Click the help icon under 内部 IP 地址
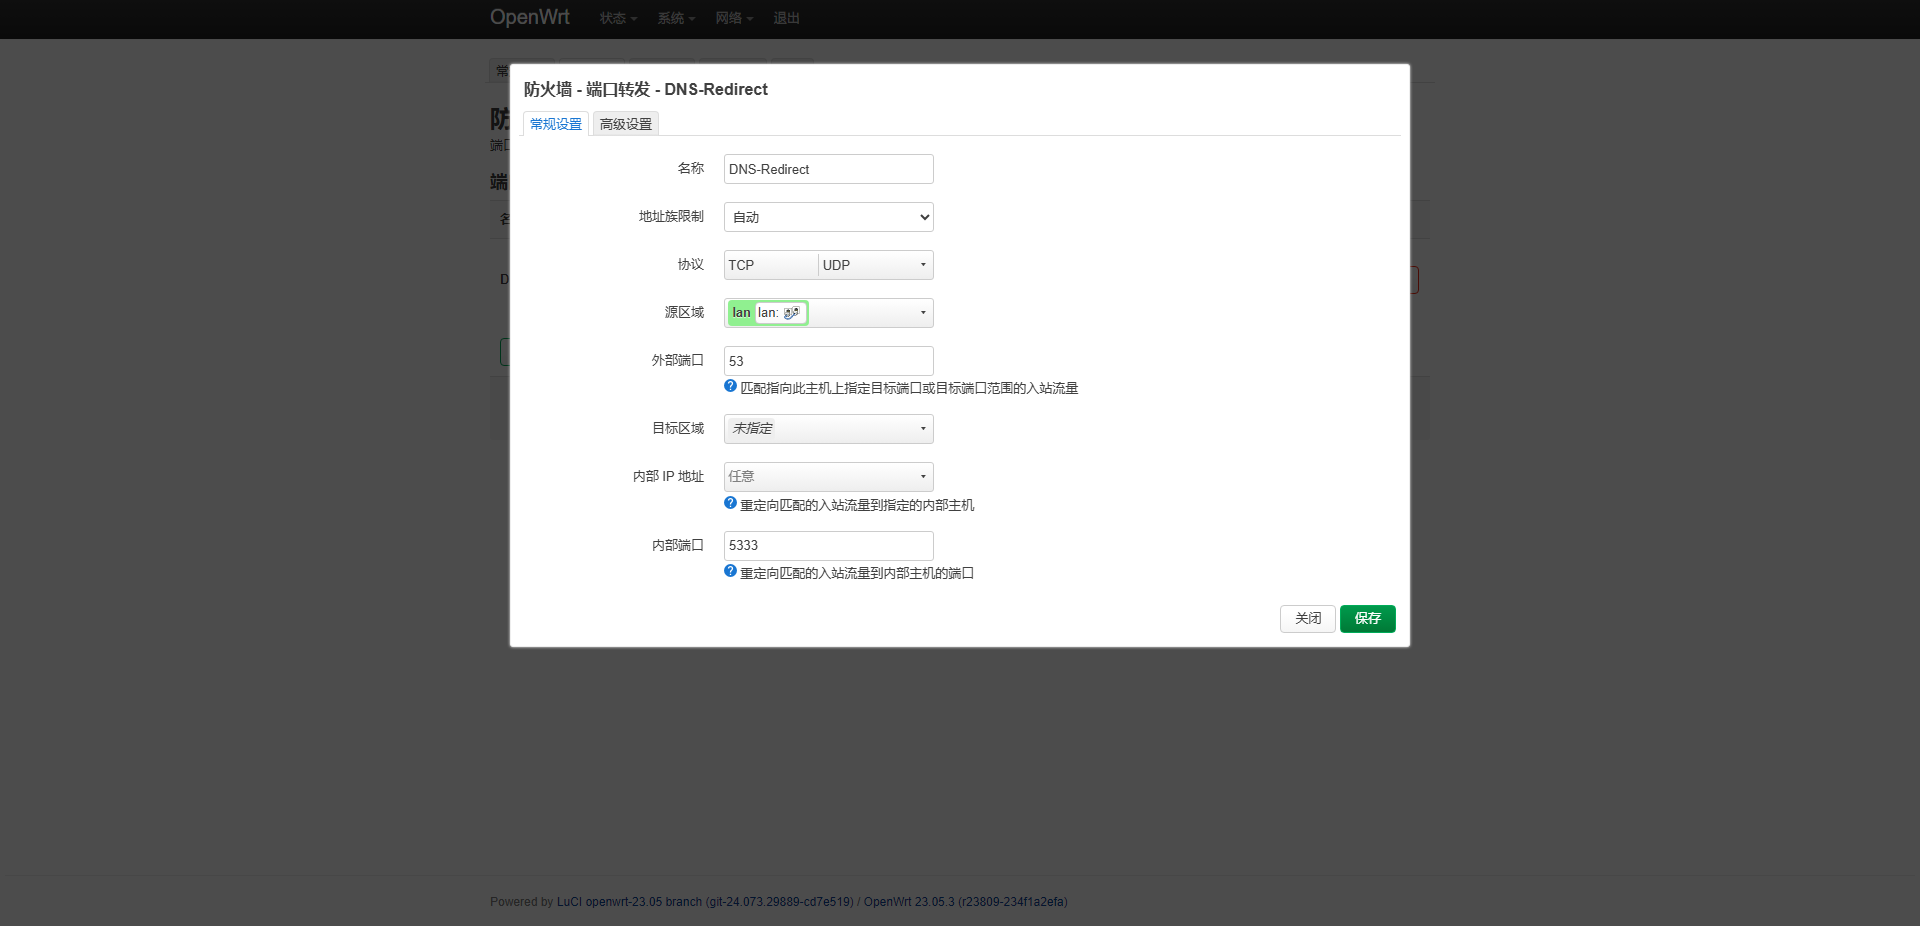This screenshot has height=926, width=1920. pyautogui.click(x=730, y=504)
